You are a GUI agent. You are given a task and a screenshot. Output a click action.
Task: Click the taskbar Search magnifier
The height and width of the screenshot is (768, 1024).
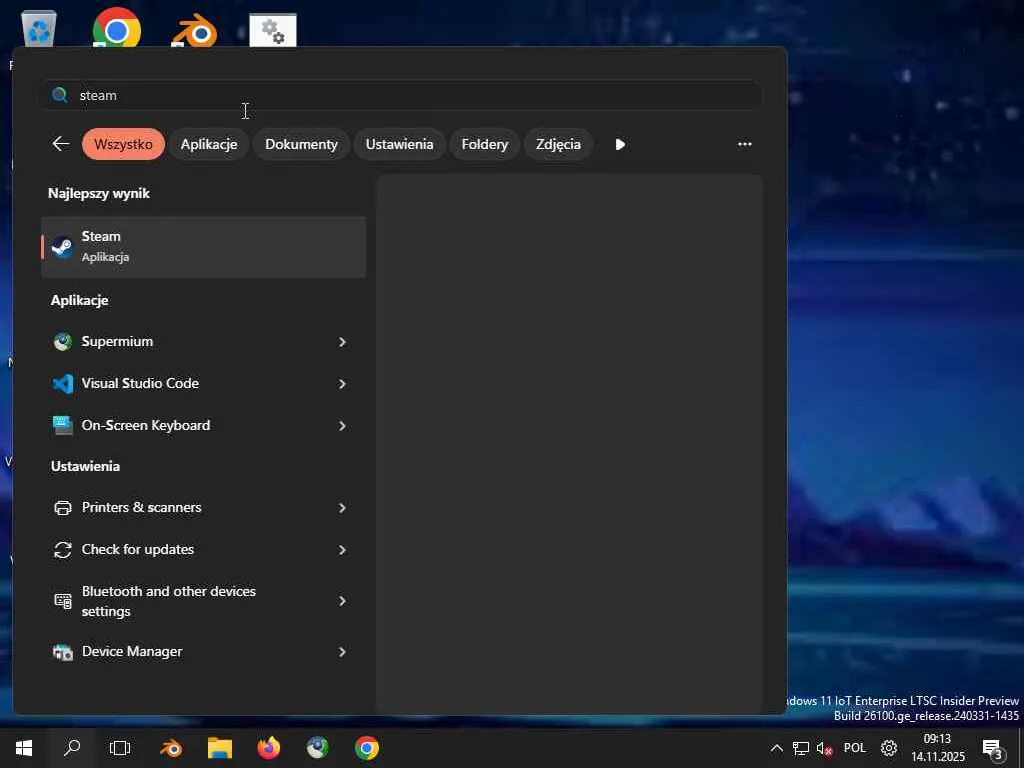(72, 748)
